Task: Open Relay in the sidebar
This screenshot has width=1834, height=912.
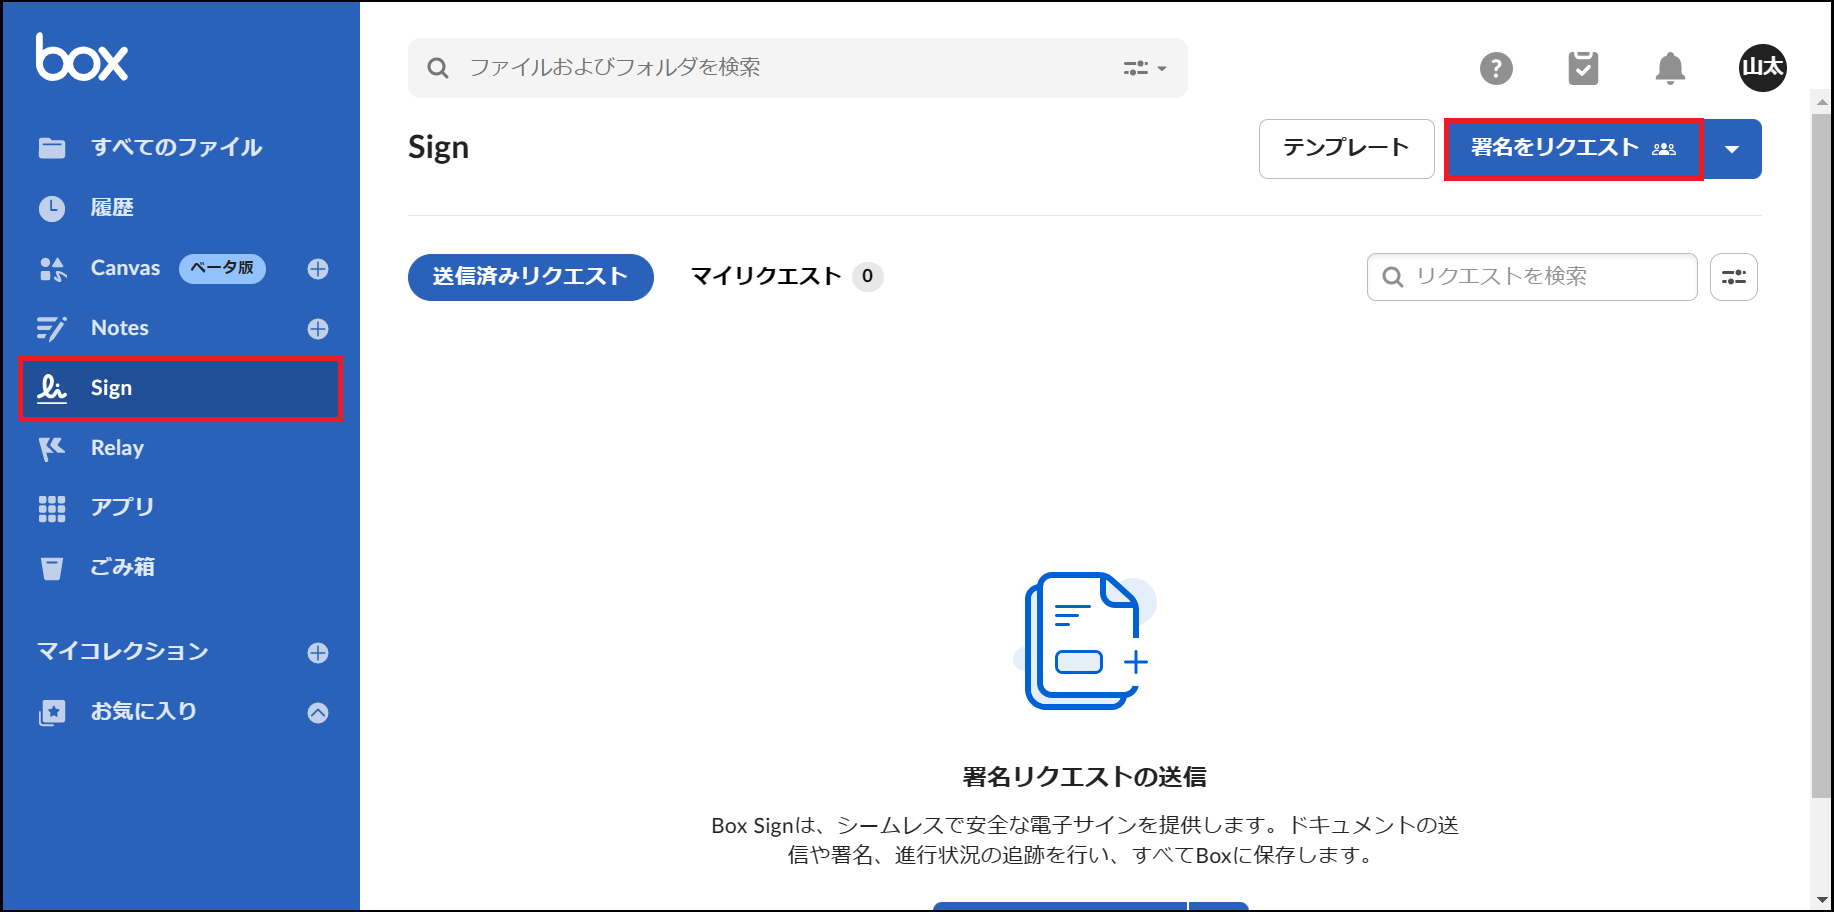Action: tap(117, 448)
